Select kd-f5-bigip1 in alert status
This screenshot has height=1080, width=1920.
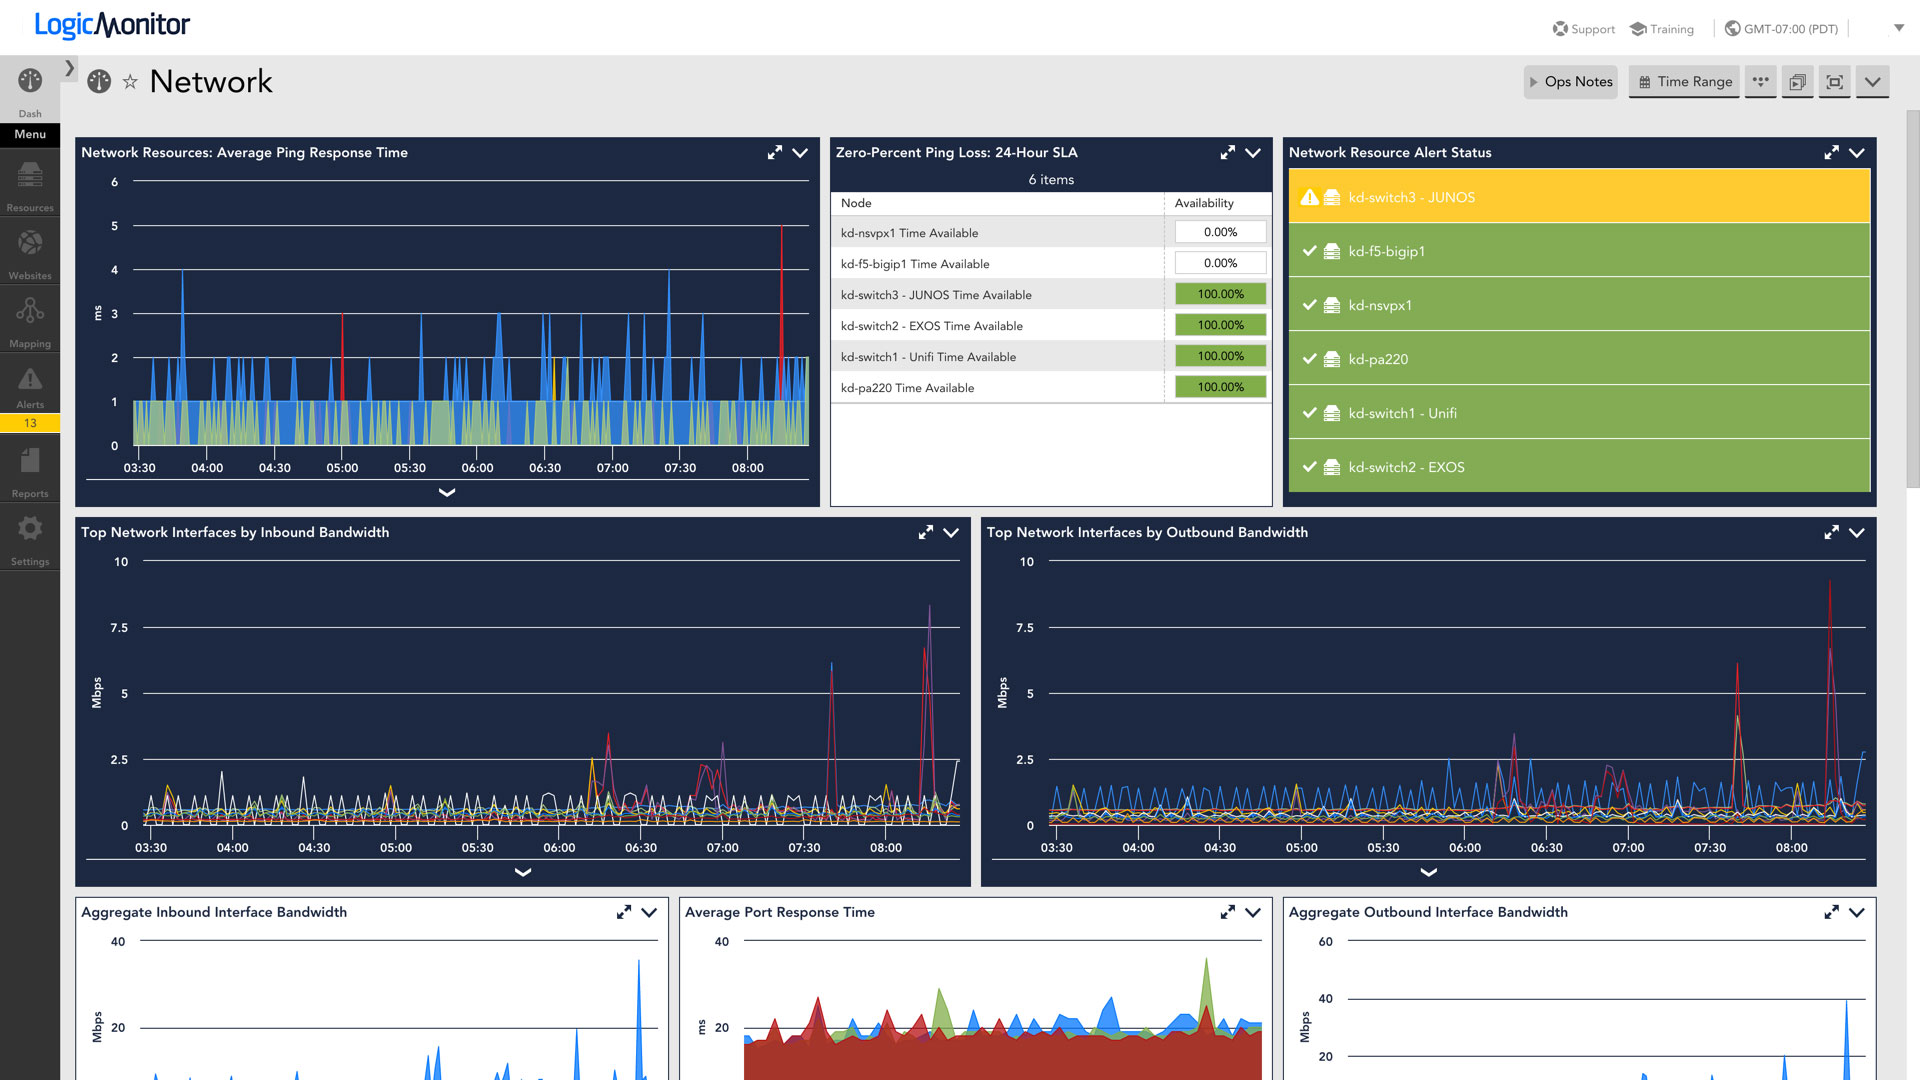pos(1579,251)
